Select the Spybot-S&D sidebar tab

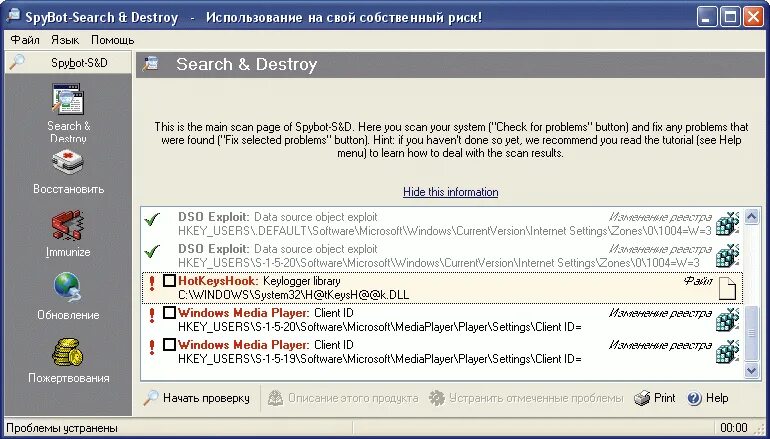point(68,63)
